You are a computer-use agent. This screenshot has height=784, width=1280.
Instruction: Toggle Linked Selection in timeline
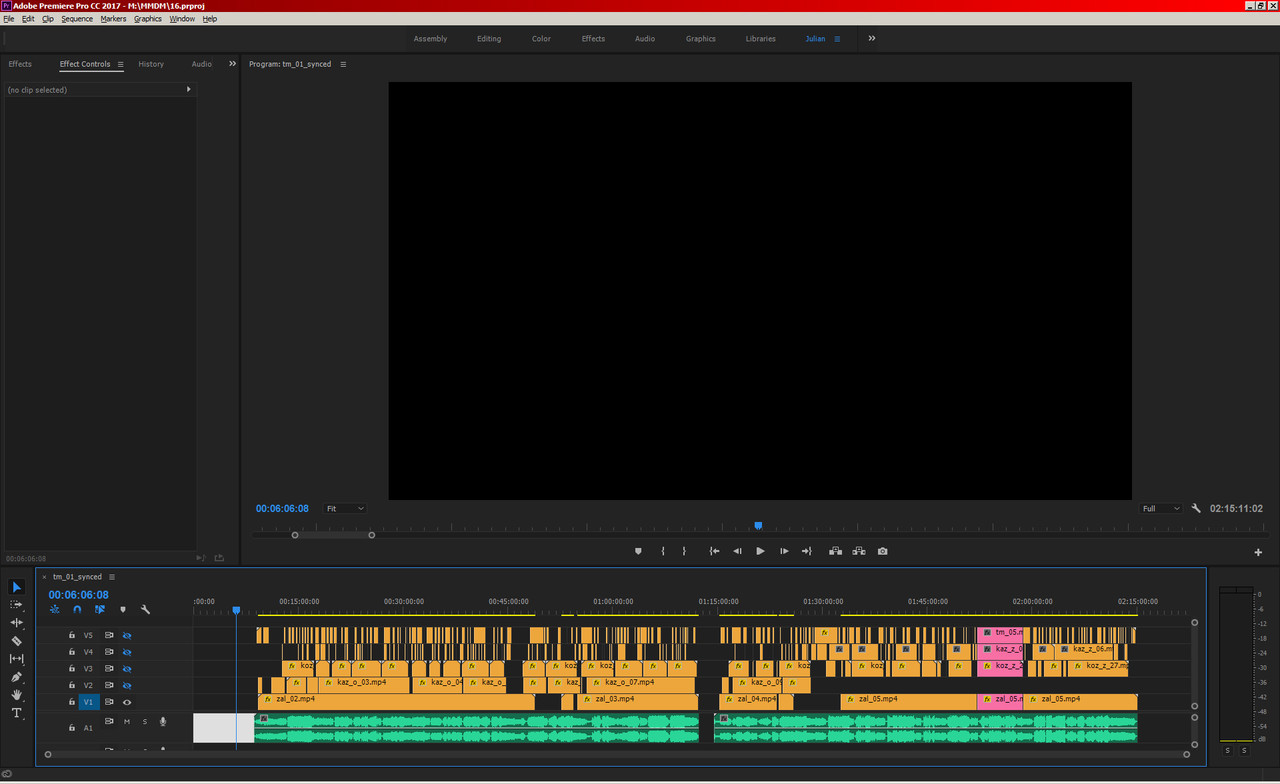100,609
